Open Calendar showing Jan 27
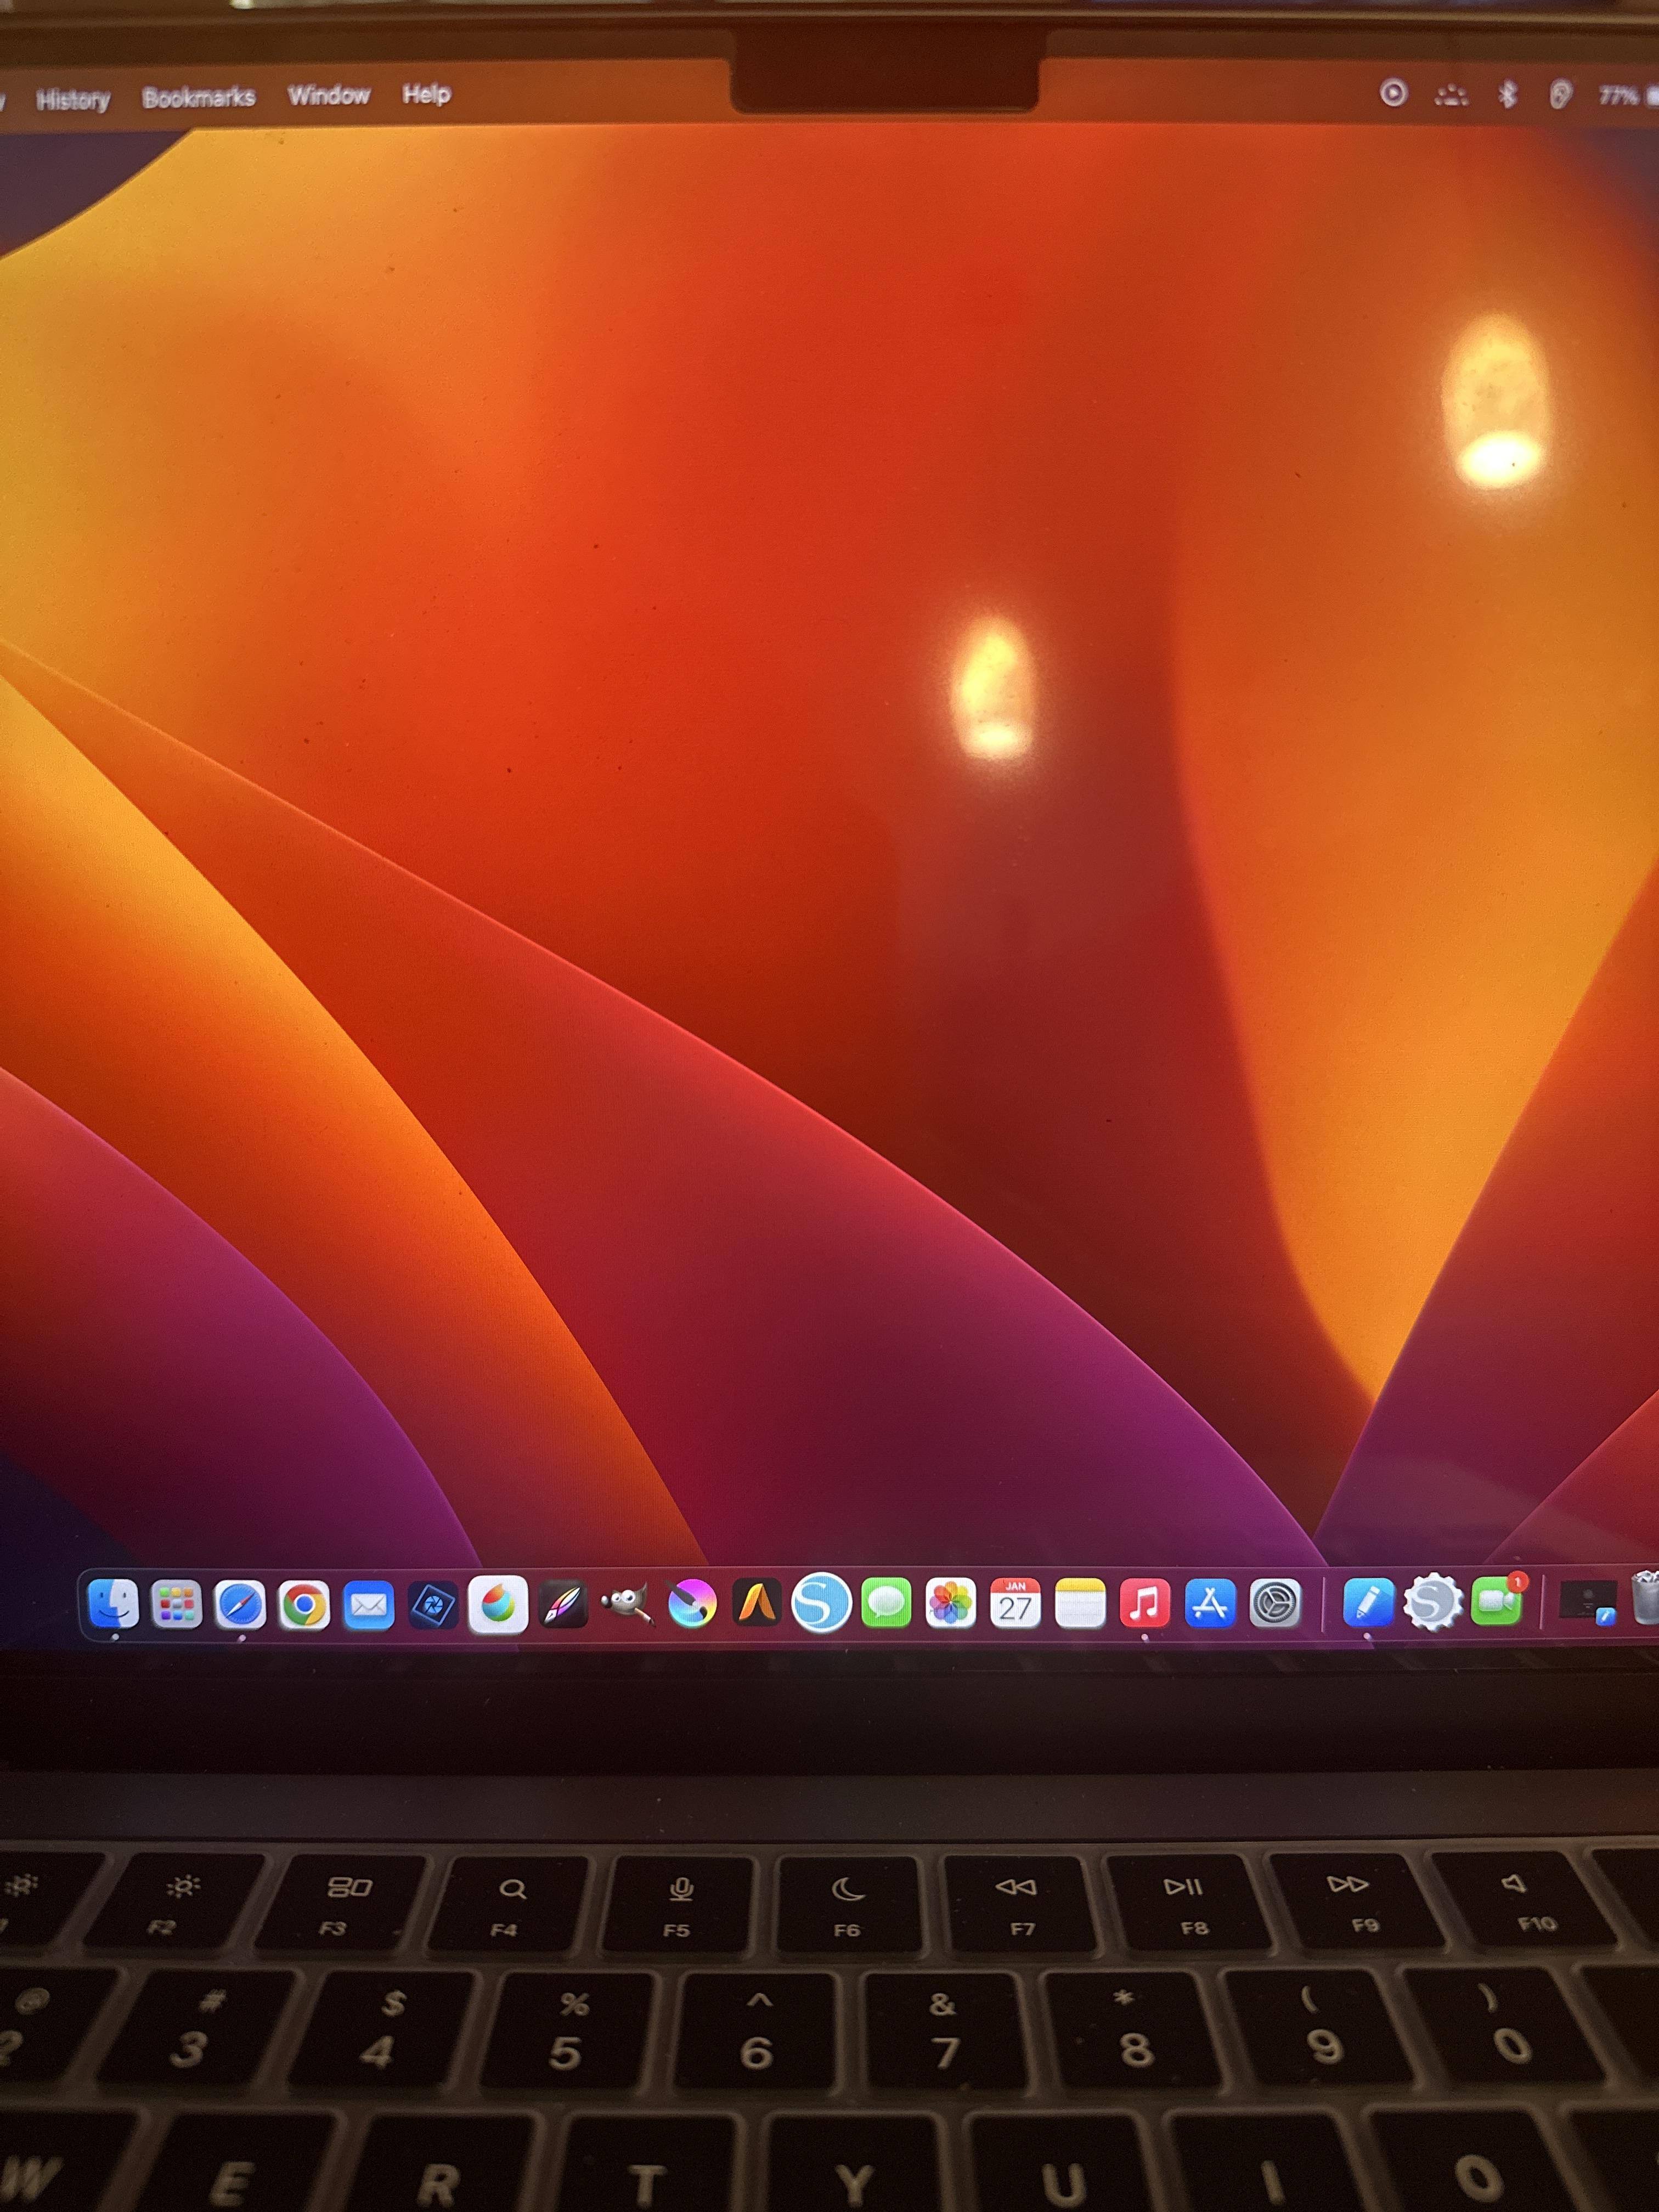Viewport: 1659px width, 2212px height. pos(1015,1603)
